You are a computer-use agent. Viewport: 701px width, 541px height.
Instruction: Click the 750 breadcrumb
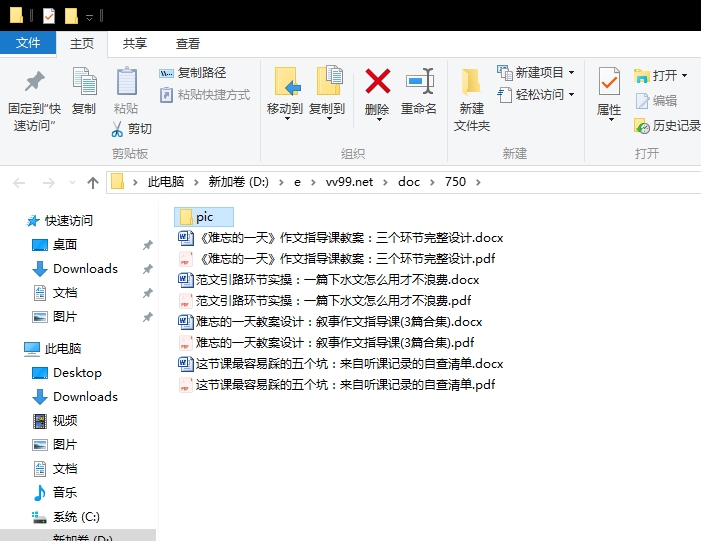tap(455, 182)
